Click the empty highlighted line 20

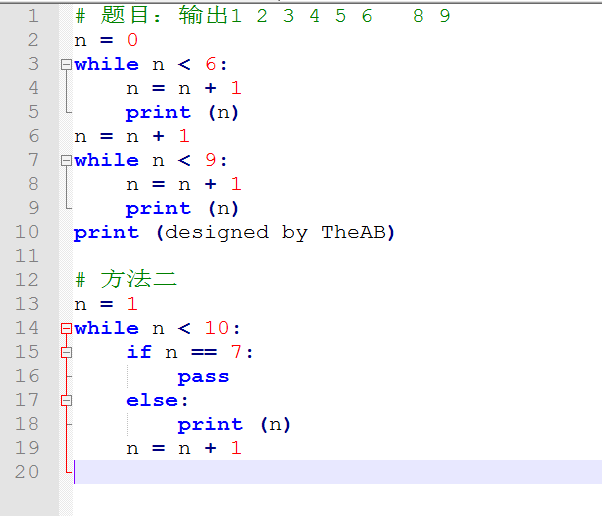[x=338, y=472]
